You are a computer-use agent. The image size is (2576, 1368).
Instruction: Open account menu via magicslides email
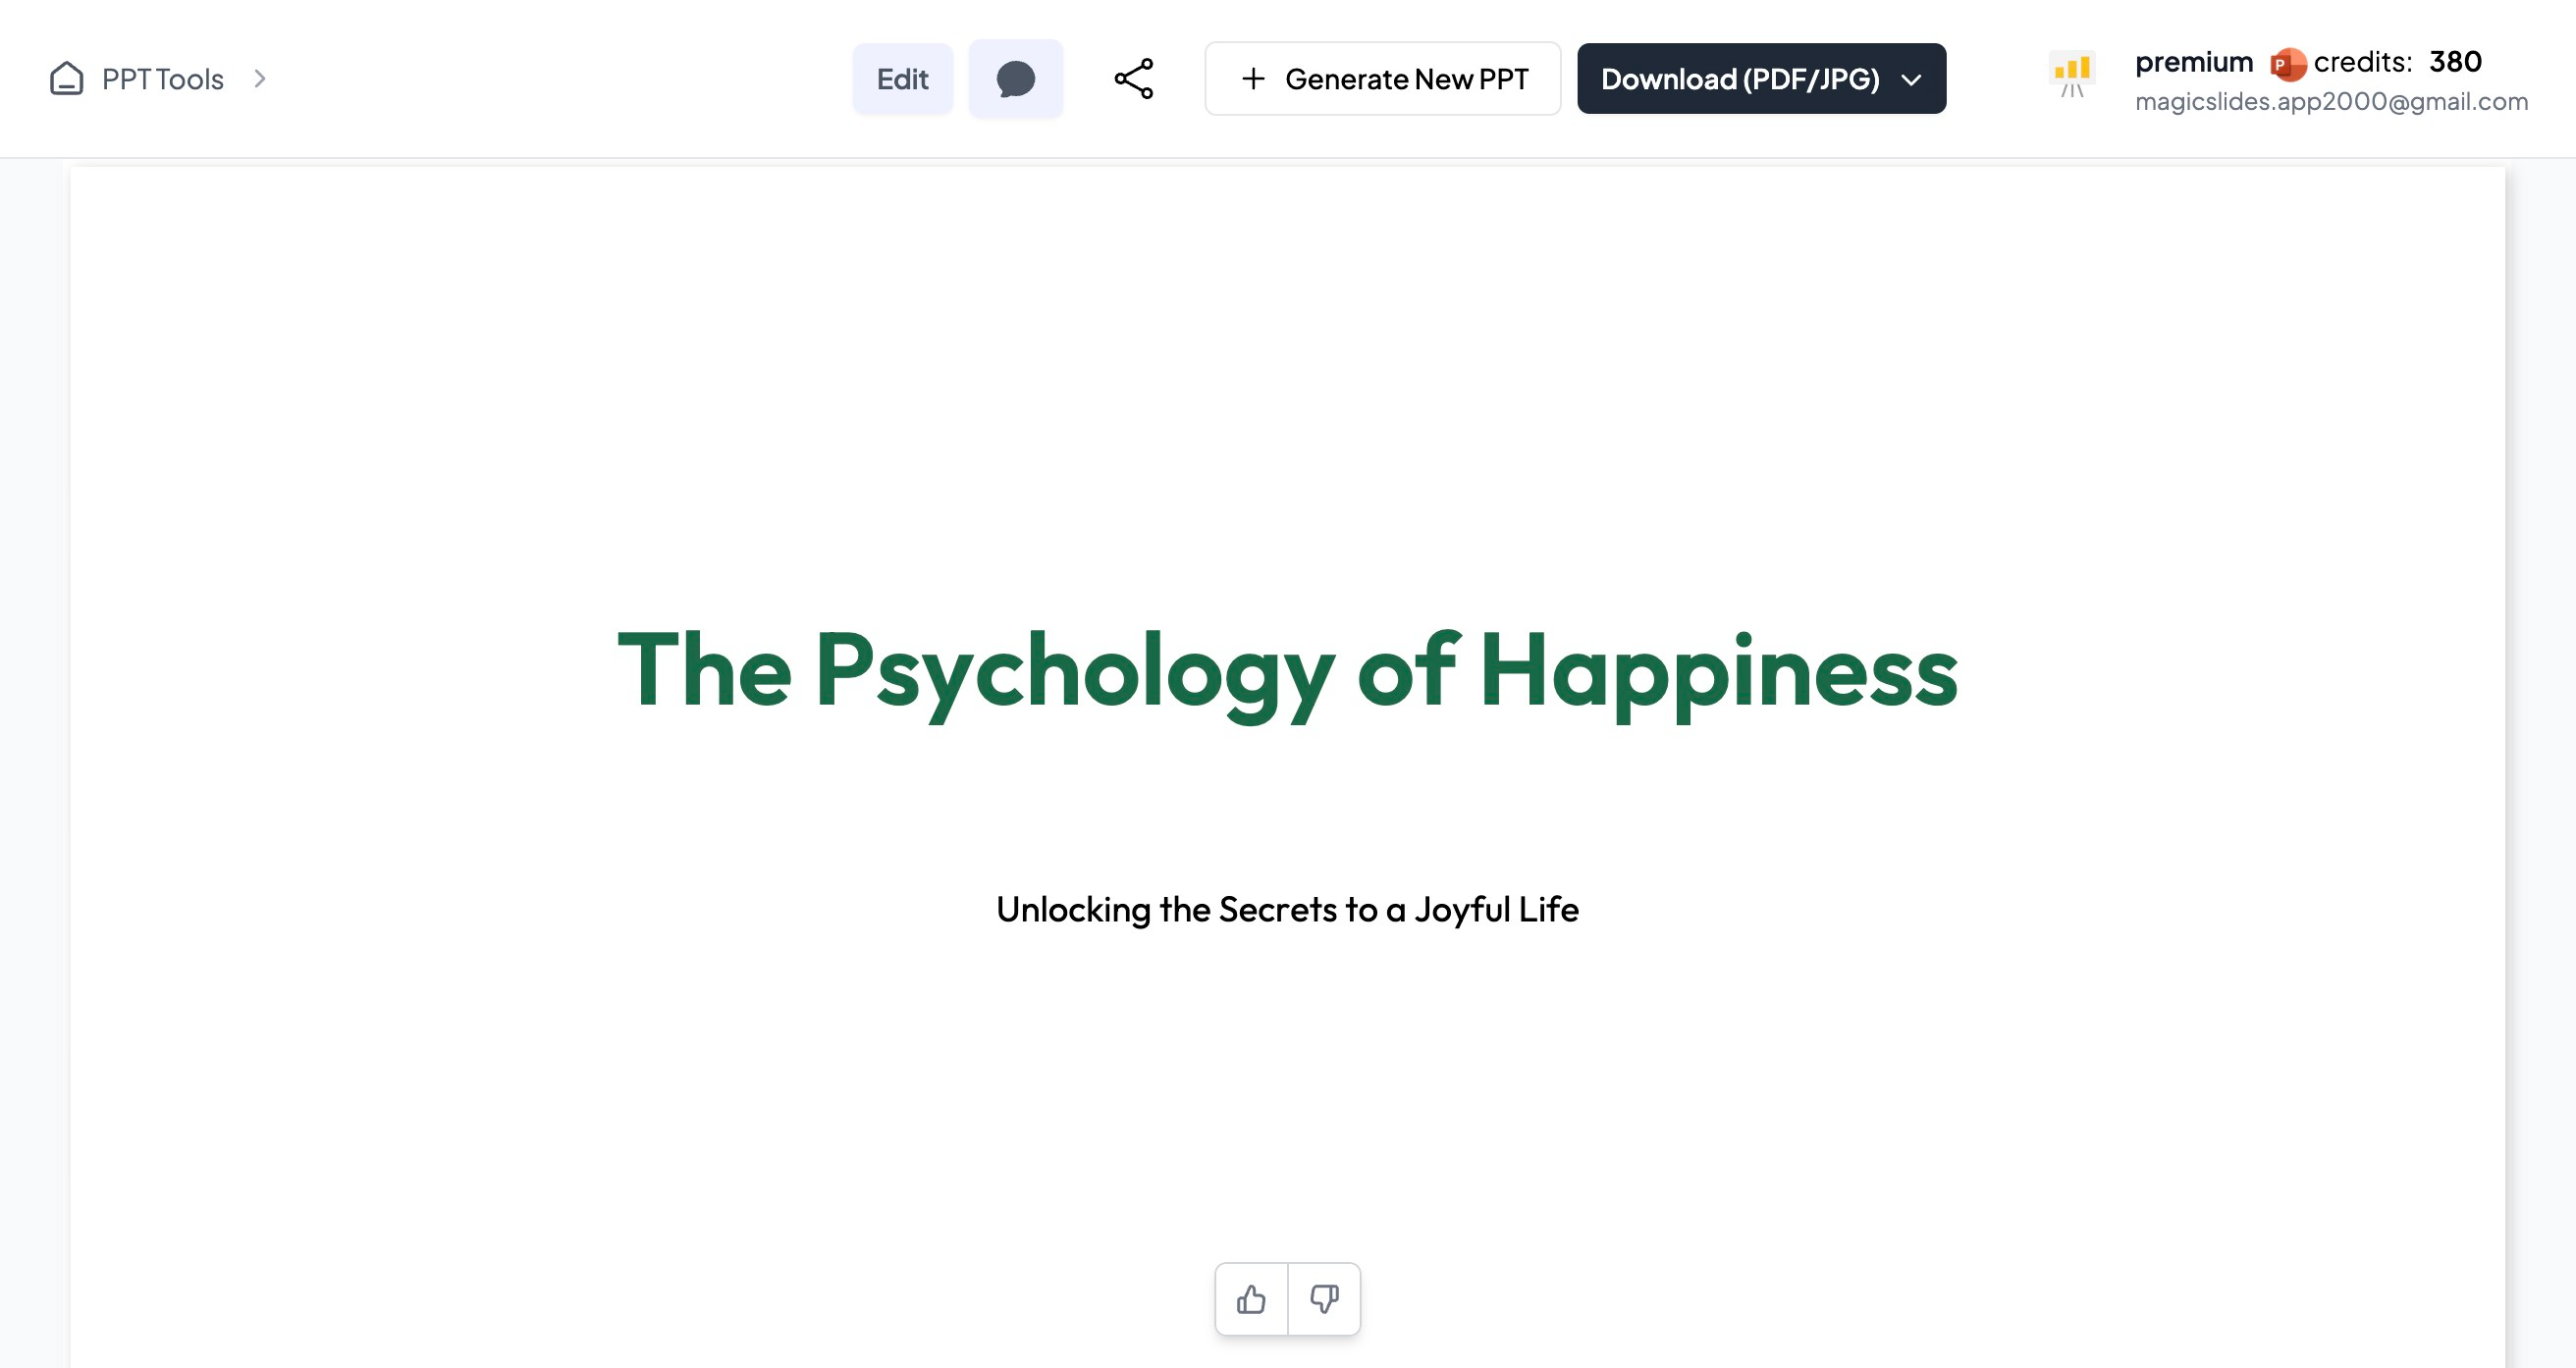[2330, 102]
